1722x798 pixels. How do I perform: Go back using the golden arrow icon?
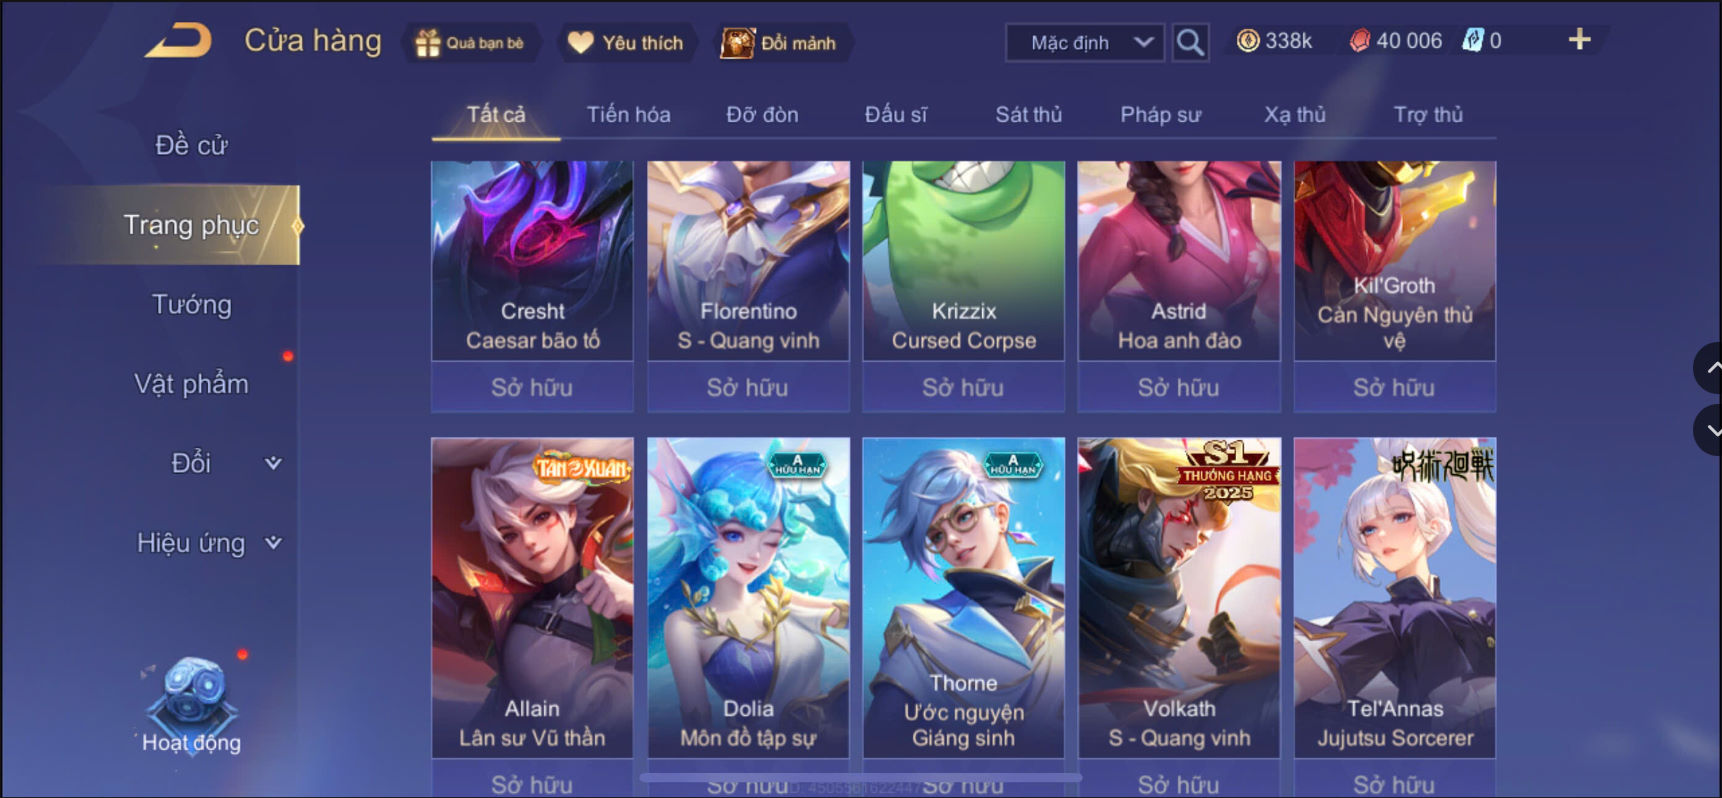pos(179,41)
